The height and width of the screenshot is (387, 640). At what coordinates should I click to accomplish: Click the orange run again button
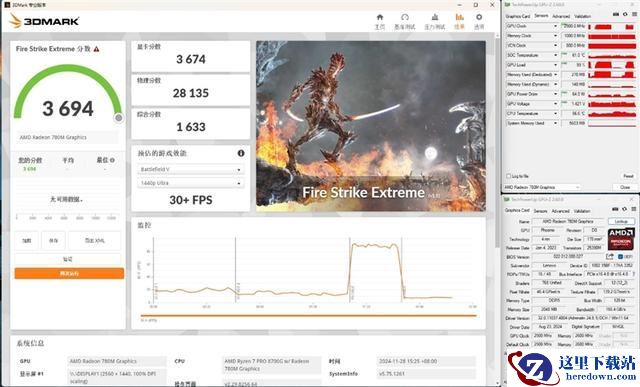point(69,273)
